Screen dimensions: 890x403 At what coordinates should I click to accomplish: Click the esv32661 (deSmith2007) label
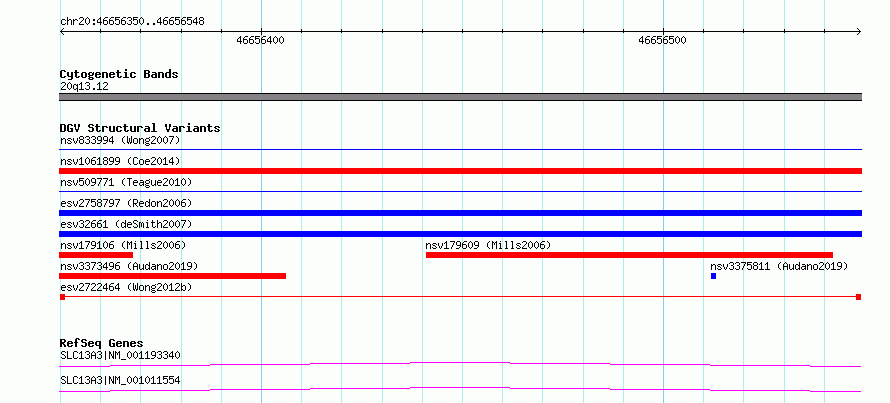pyautogui.click(x=126, y=224)
